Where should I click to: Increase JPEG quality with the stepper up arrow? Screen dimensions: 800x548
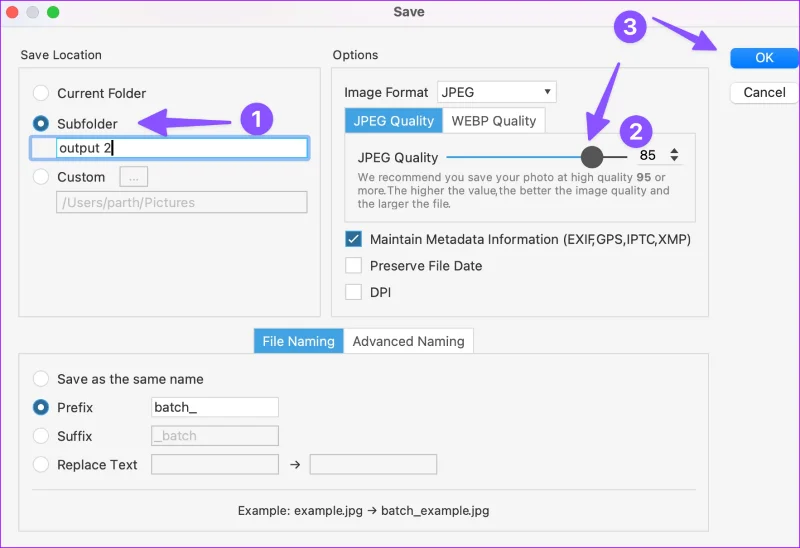click(674, 151)
